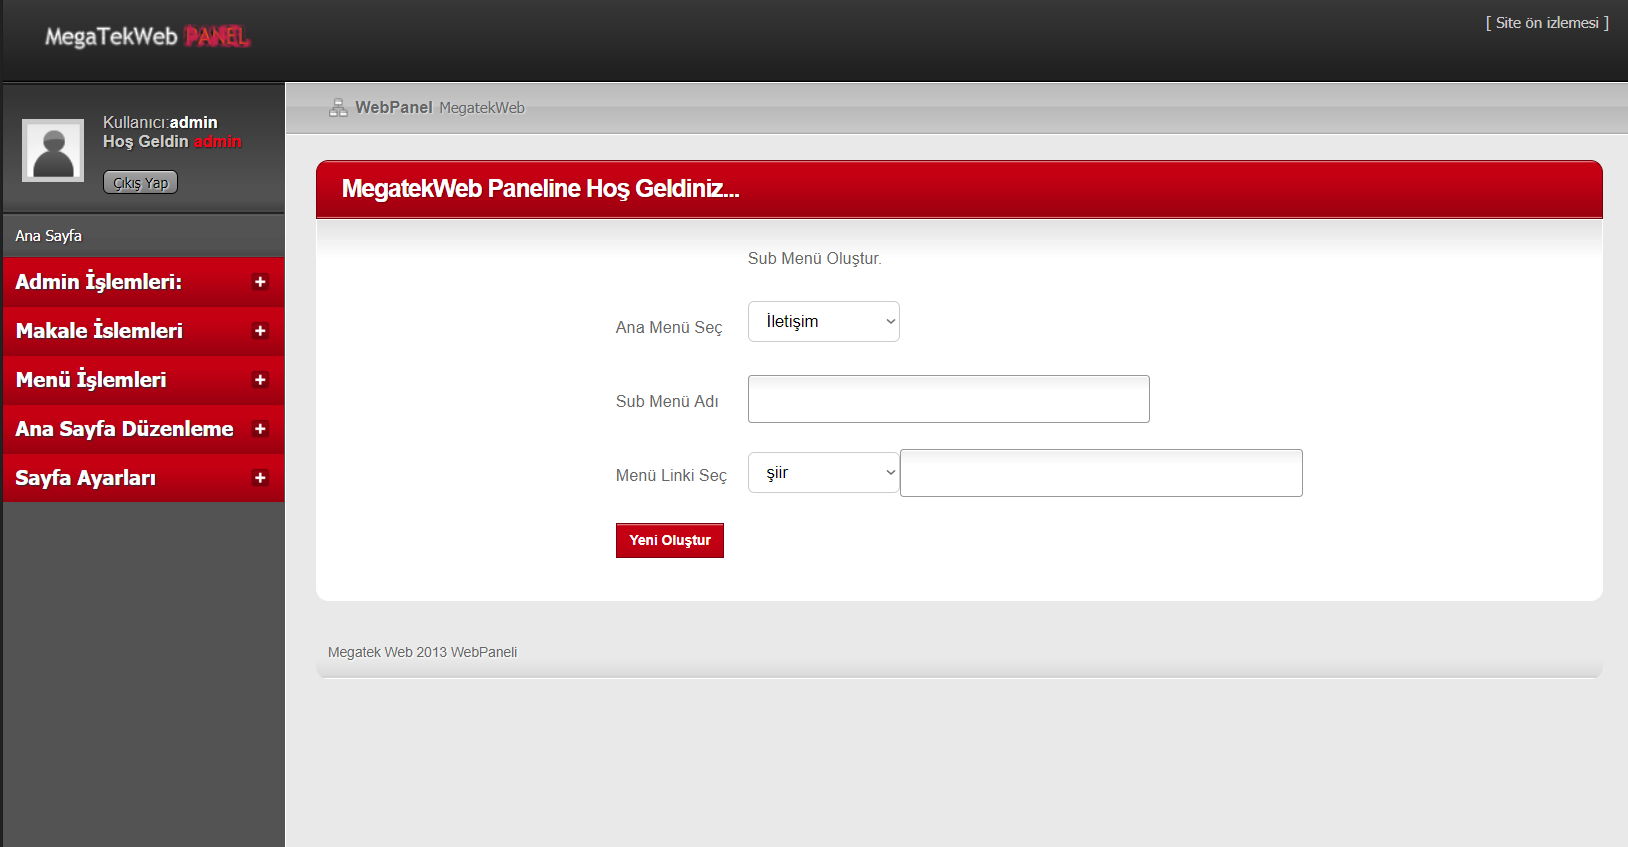Go to Ana Sayfa in sidebar
This screenshot has width=1628, height=847.
click(x=49, y=236)
